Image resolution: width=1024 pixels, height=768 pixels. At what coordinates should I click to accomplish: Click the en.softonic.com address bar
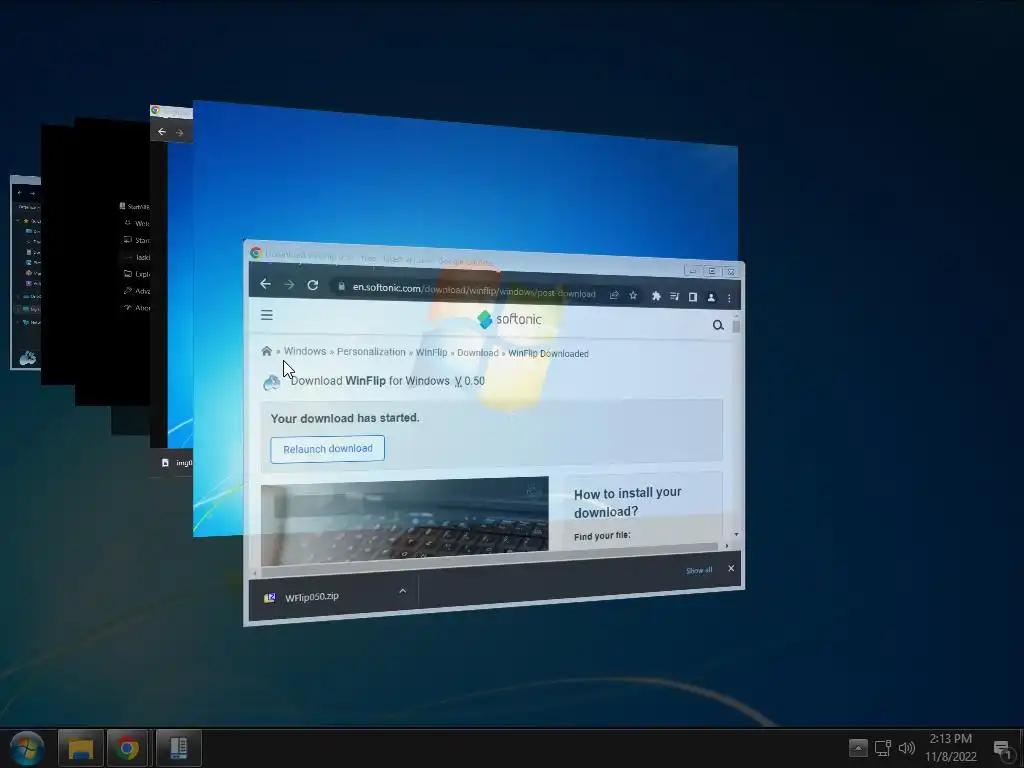[473, 291]
